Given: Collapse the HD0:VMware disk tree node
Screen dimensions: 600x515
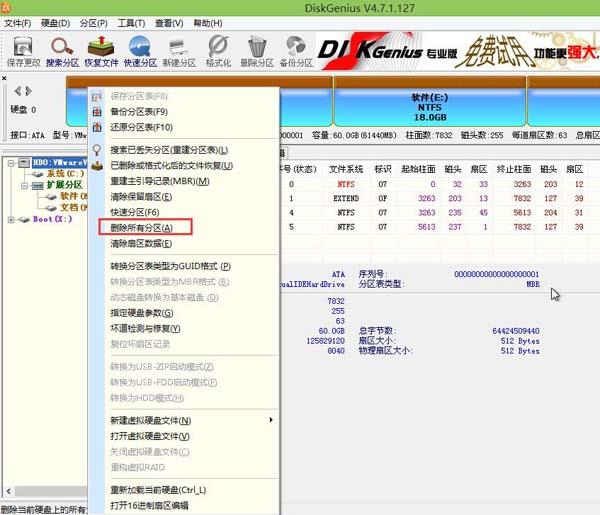Looking at the screenshot, I should pyautogui.click(x=11, y=163).
